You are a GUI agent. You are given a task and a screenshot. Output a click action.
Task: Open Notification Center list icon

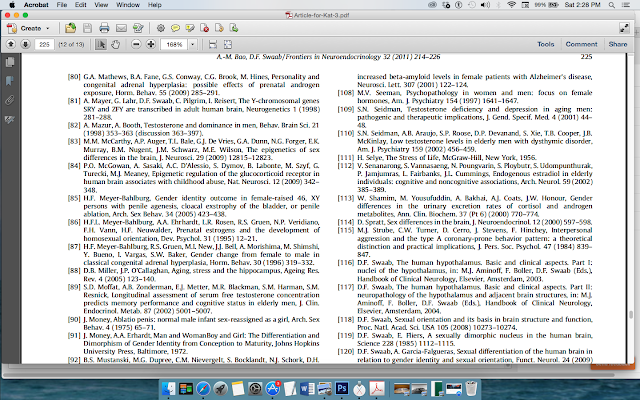625,5
